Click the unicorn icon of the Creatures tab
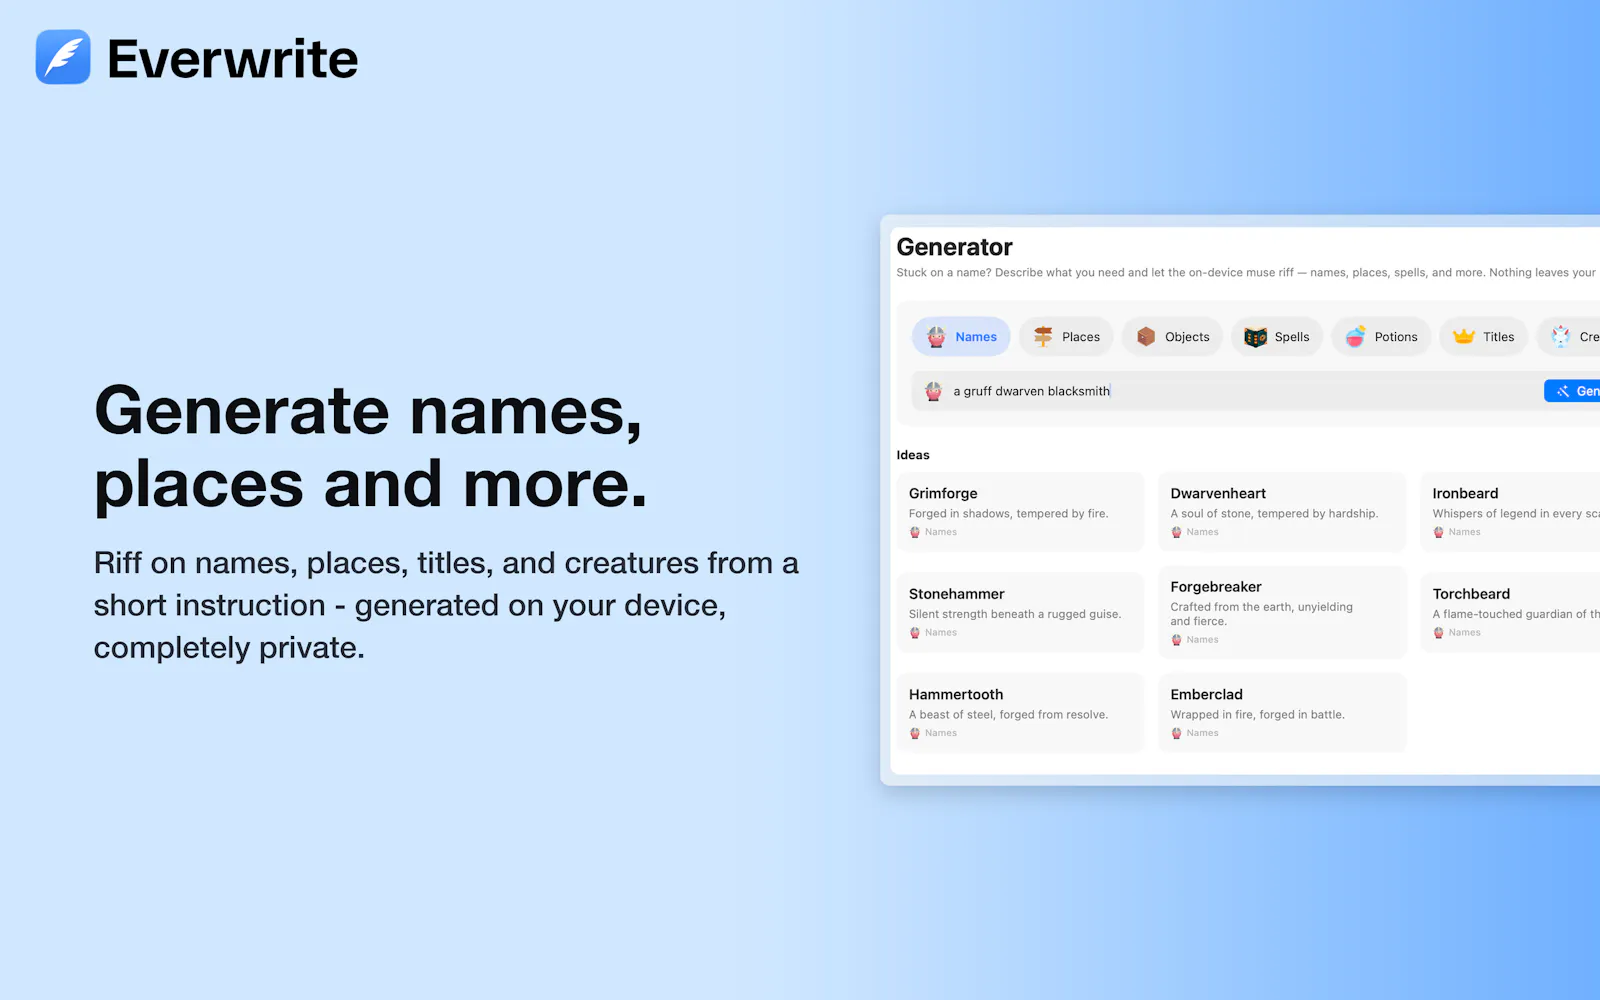Screen dimensions: 1600x1000 tap(1560, 337)
